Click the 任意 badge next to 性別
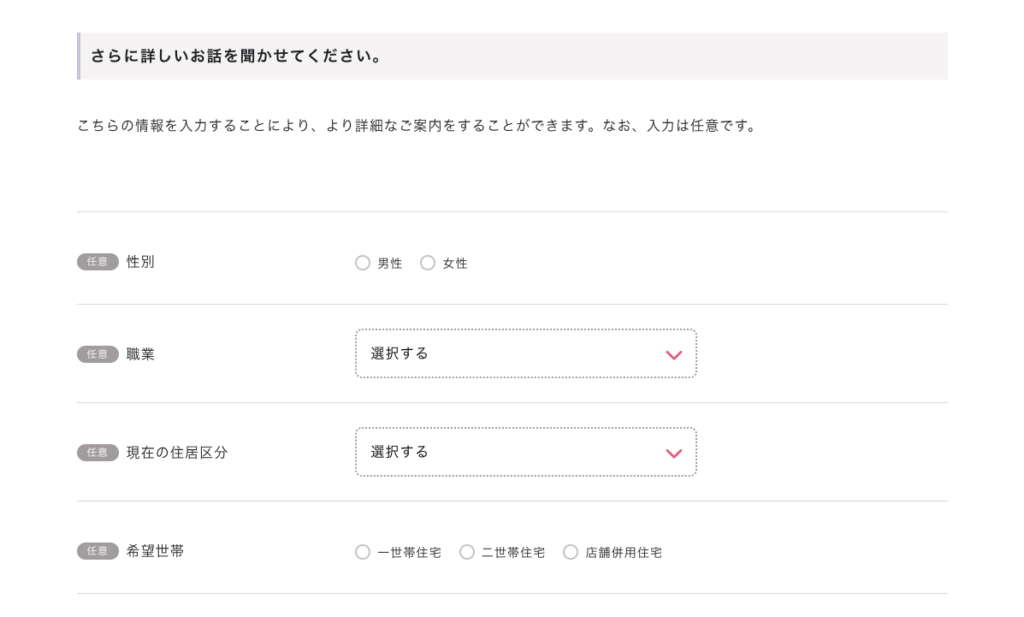 [97, 262]
